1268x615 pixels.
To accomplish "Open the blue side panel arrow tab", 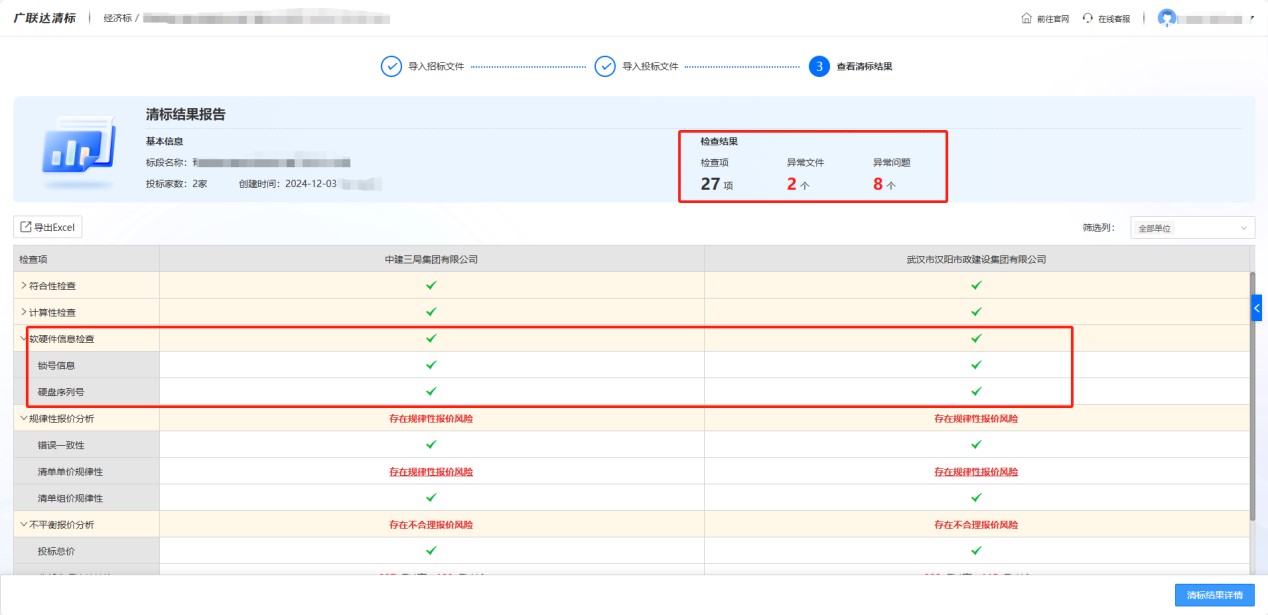I will tap(1257, 310).
